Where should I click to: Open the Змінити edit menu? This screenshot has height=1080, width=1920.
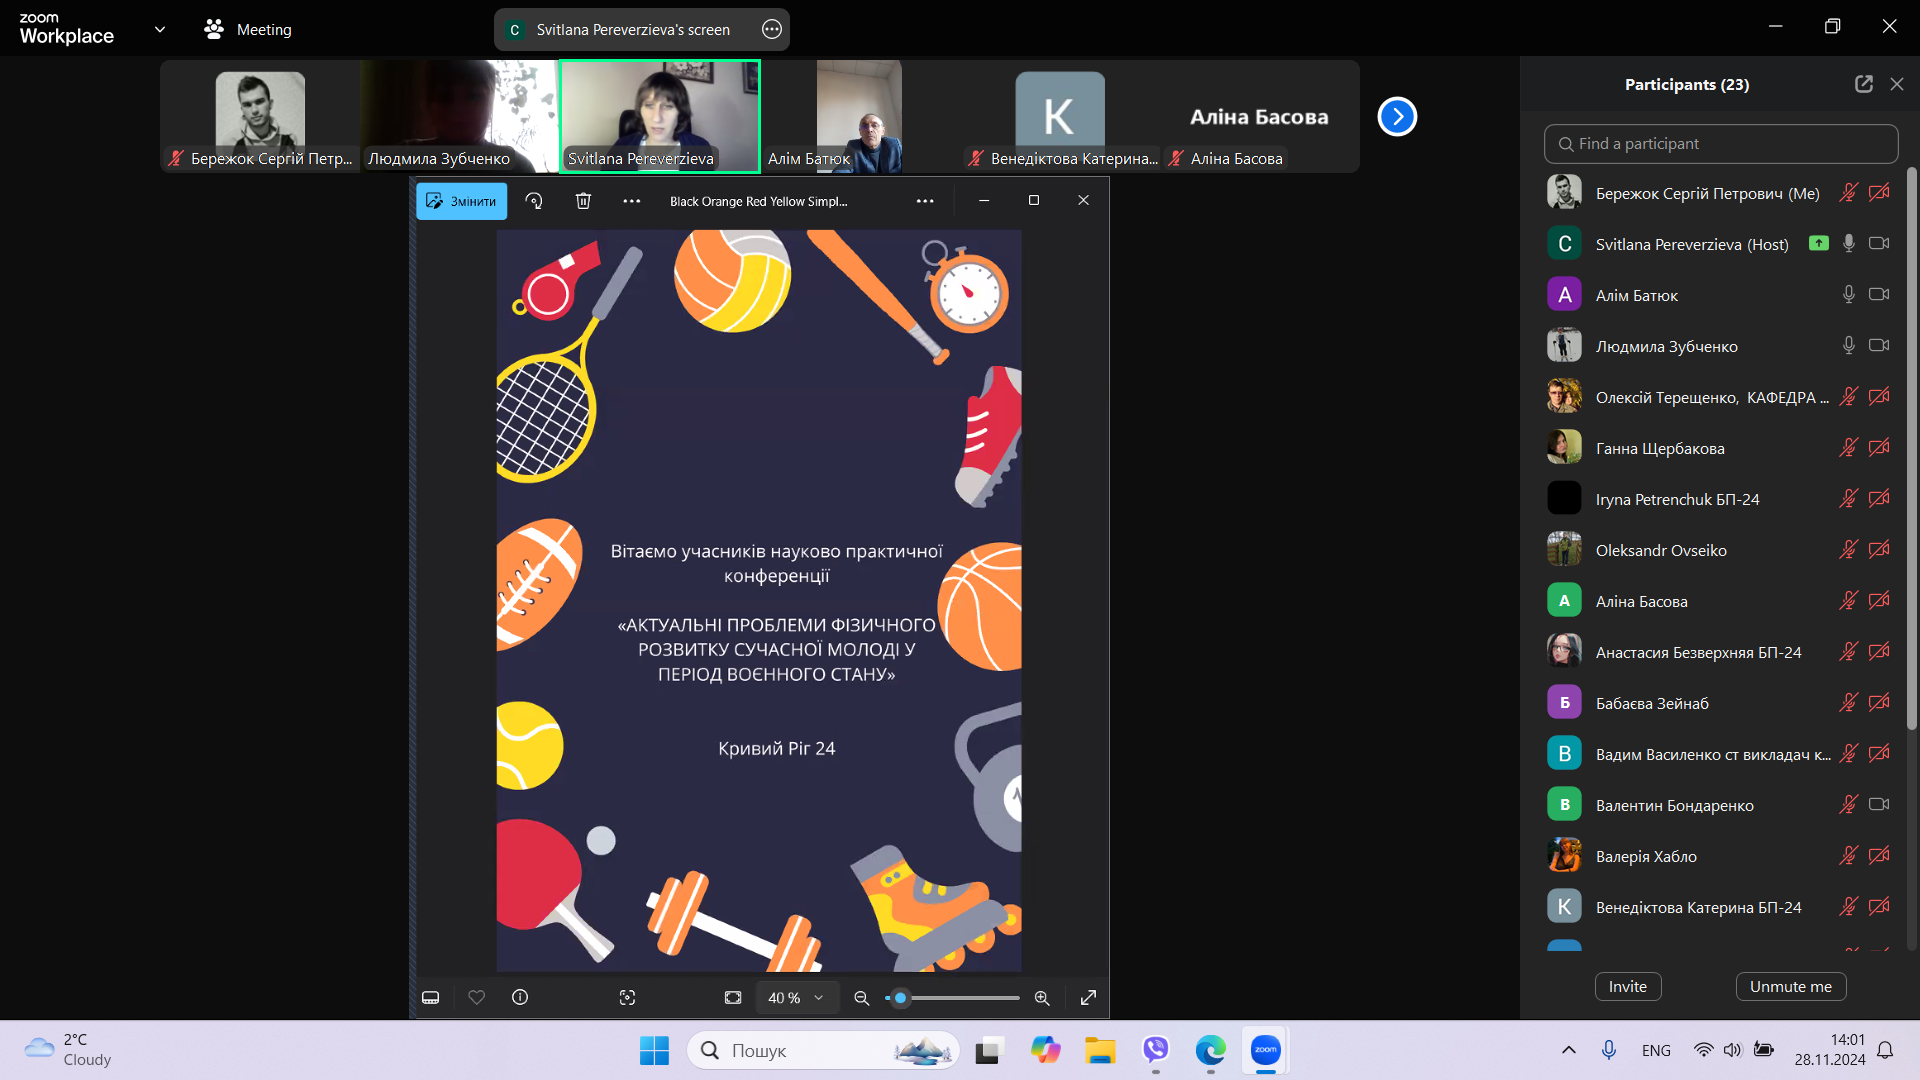(461, 201)
